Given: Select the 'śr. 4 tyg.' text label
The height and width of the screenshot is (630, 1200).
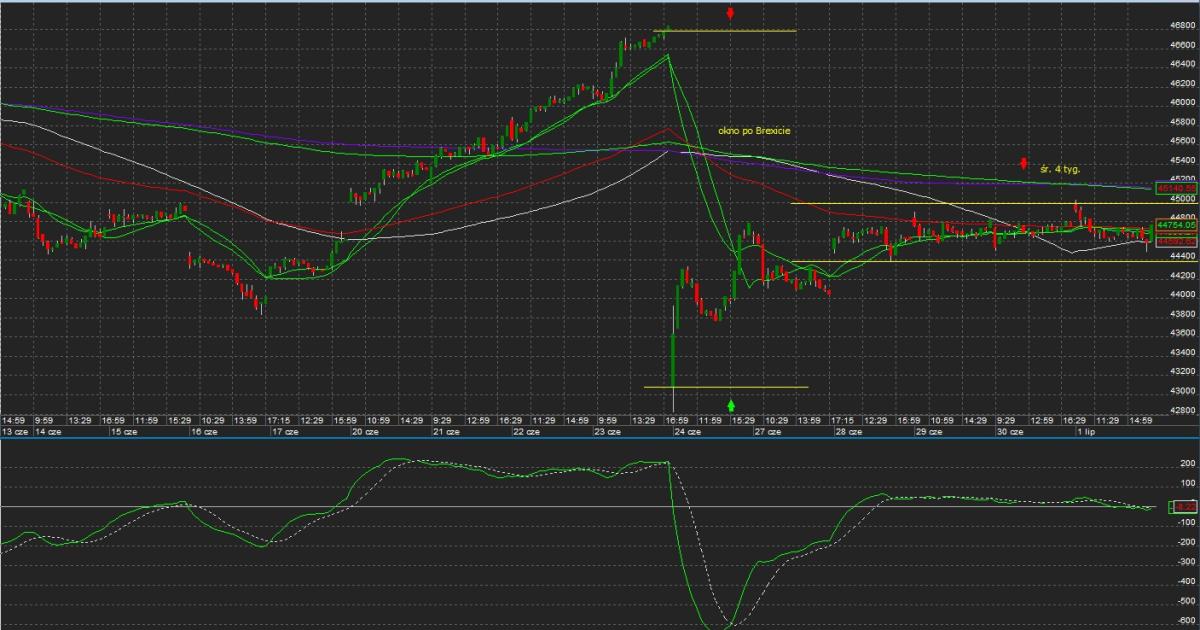Looking at the screenshot, I should click(1060, 170).
